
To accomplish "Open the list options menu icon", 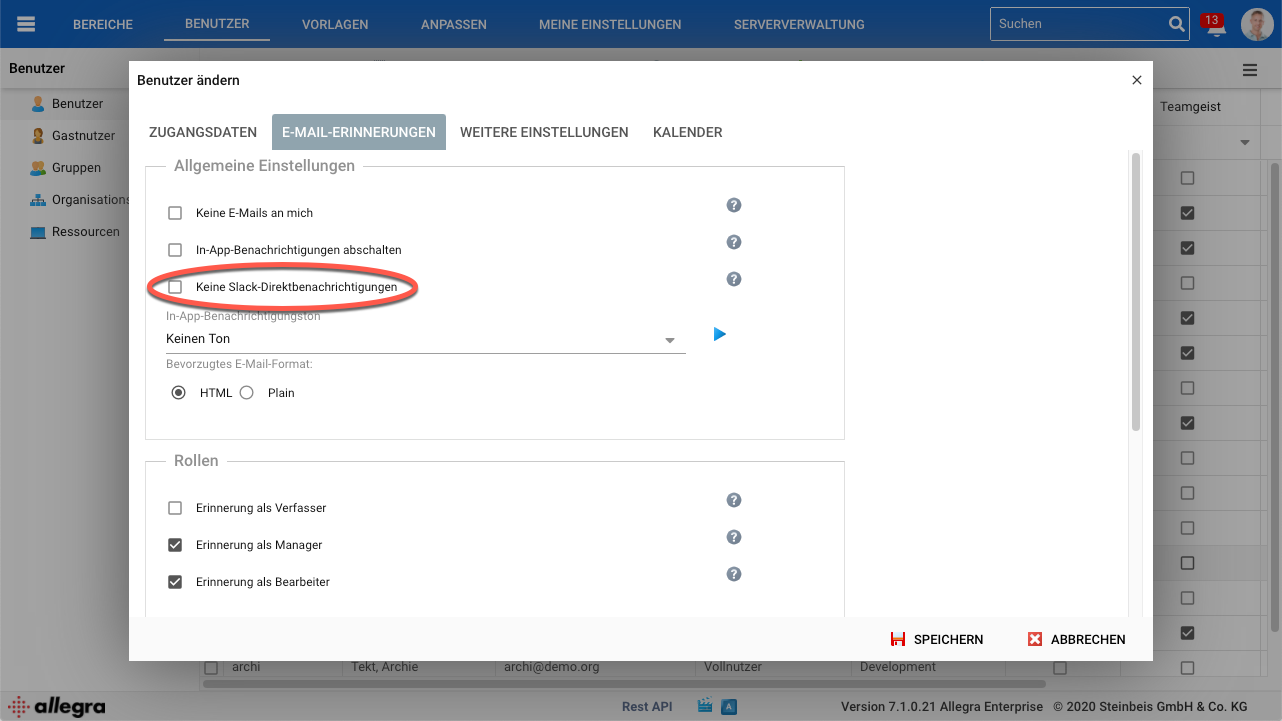I will tap(1250, 70).
